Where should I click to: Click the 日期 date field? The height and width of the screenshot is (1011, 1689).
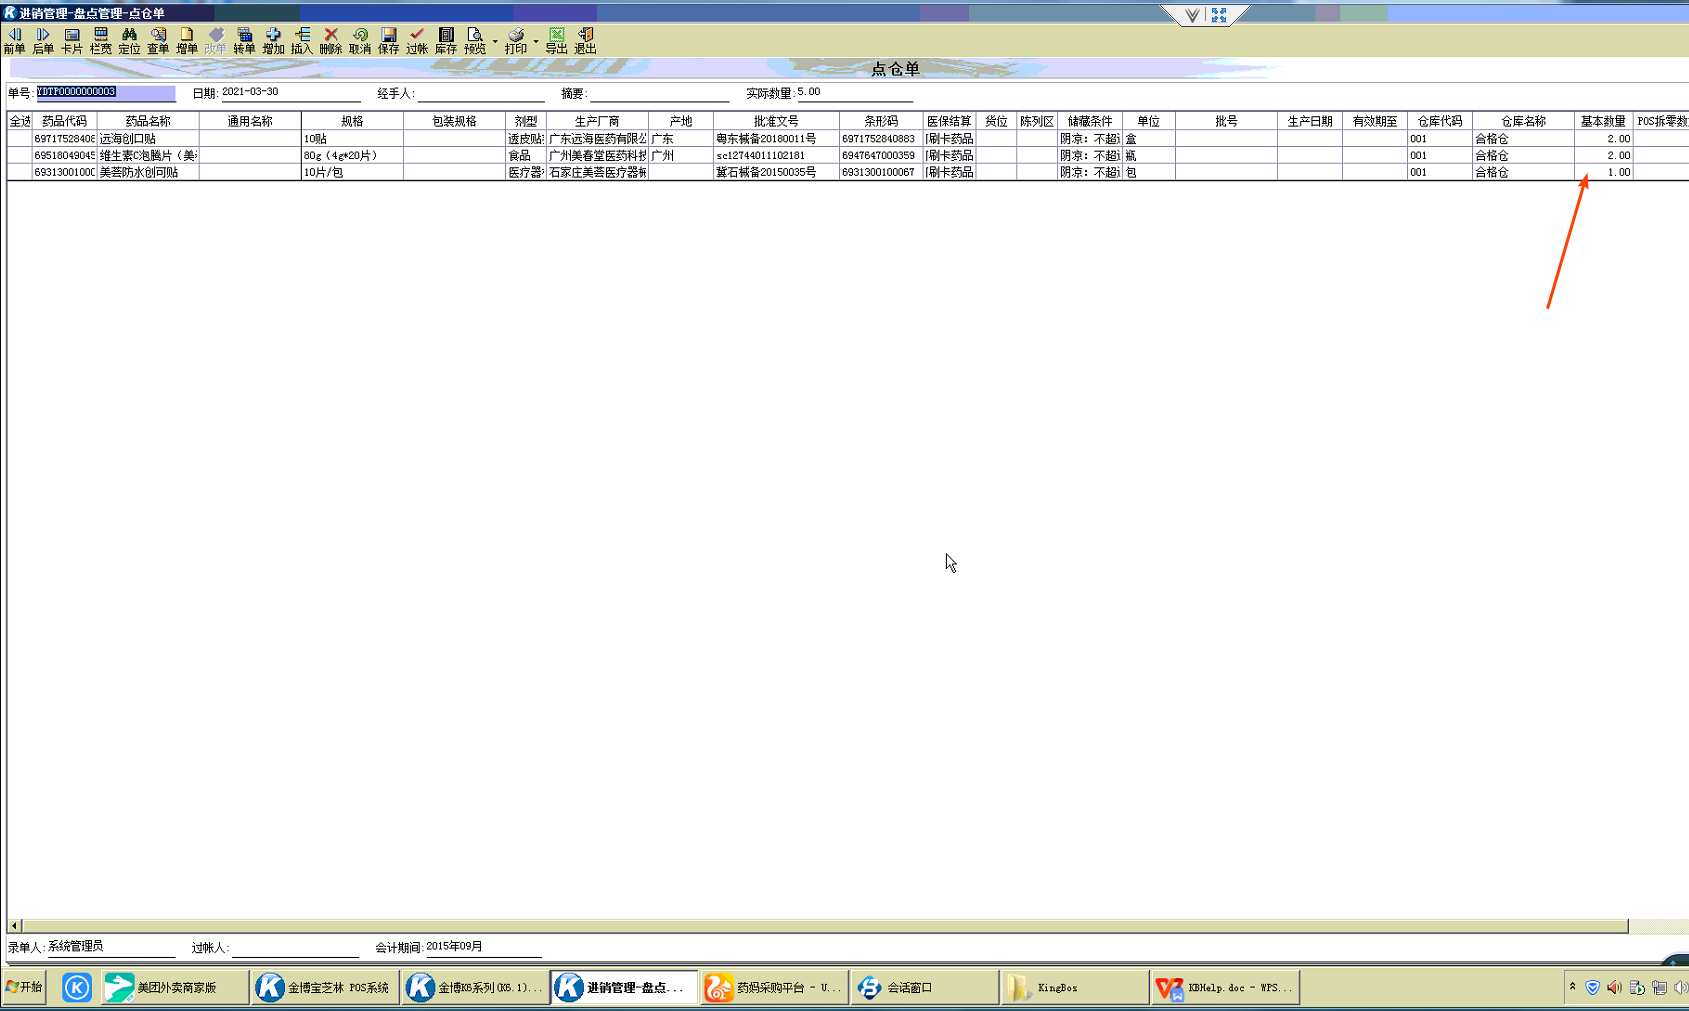(290, 92)
